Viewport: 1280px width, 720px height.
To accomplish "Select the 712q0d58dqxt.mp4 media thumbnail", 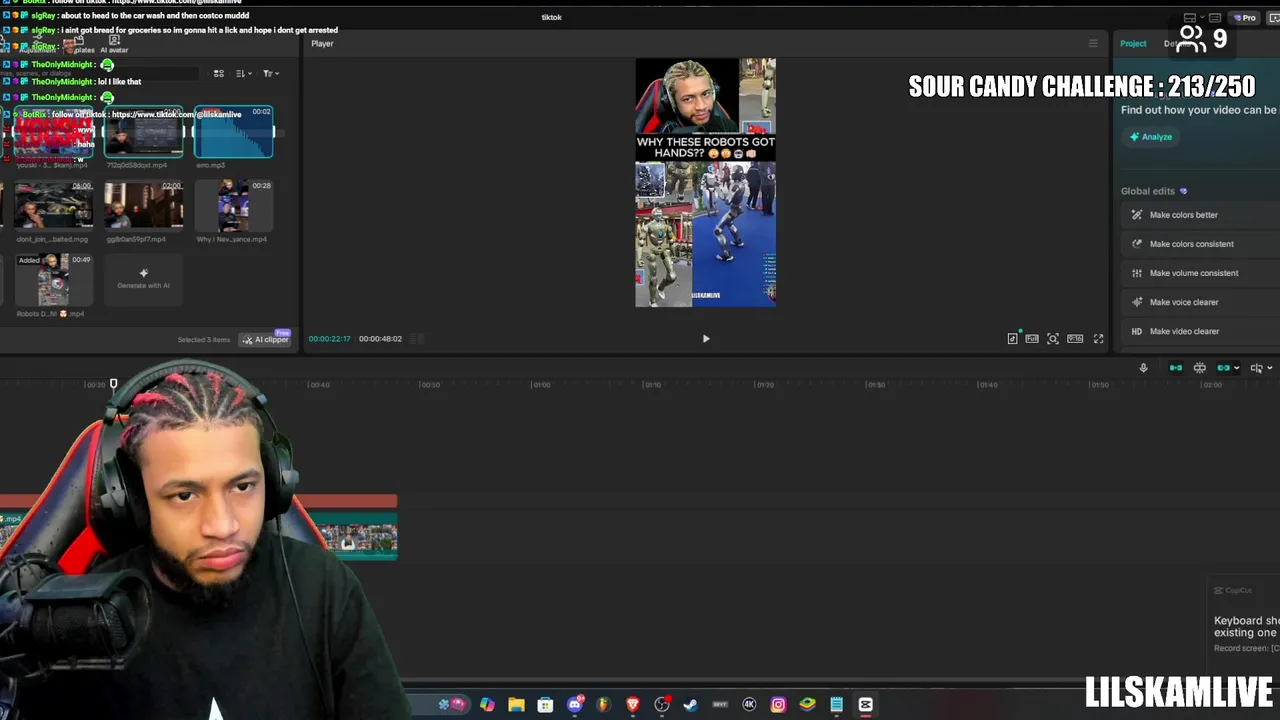I will coord(143,132).
